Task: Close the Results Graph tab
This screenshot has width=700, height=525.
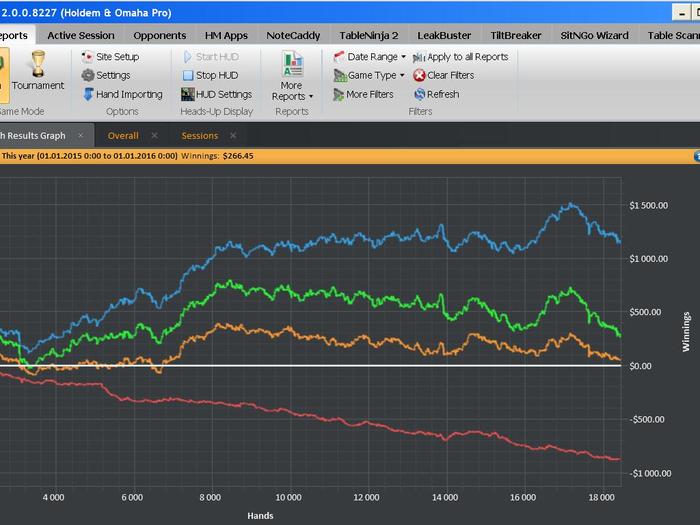Action: pyautogui.click(x=80, y=135)
